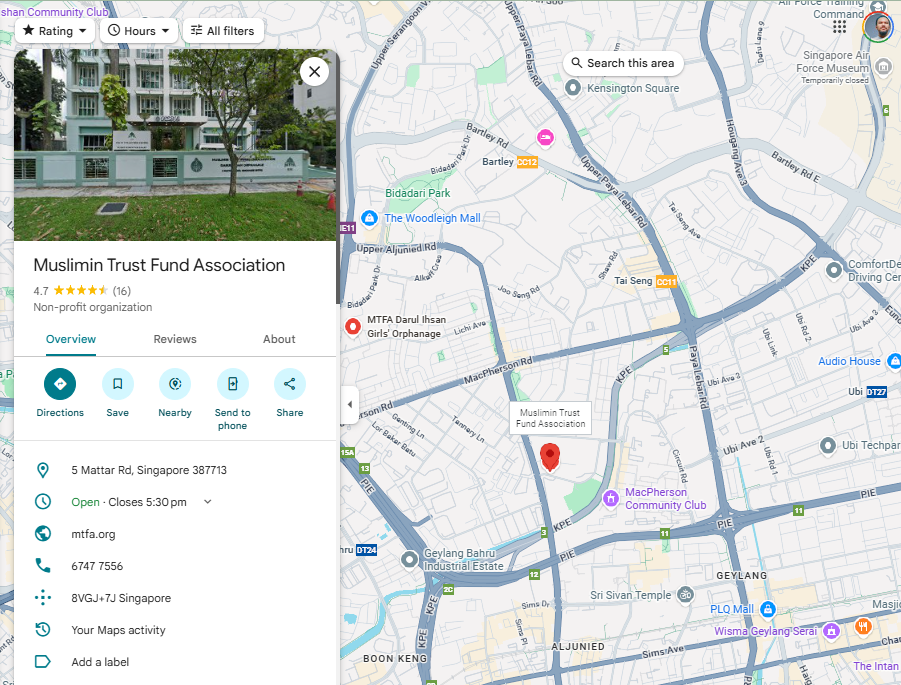
Task: Click the pink hotel marker near Bartley
Action: click(545, 137)
